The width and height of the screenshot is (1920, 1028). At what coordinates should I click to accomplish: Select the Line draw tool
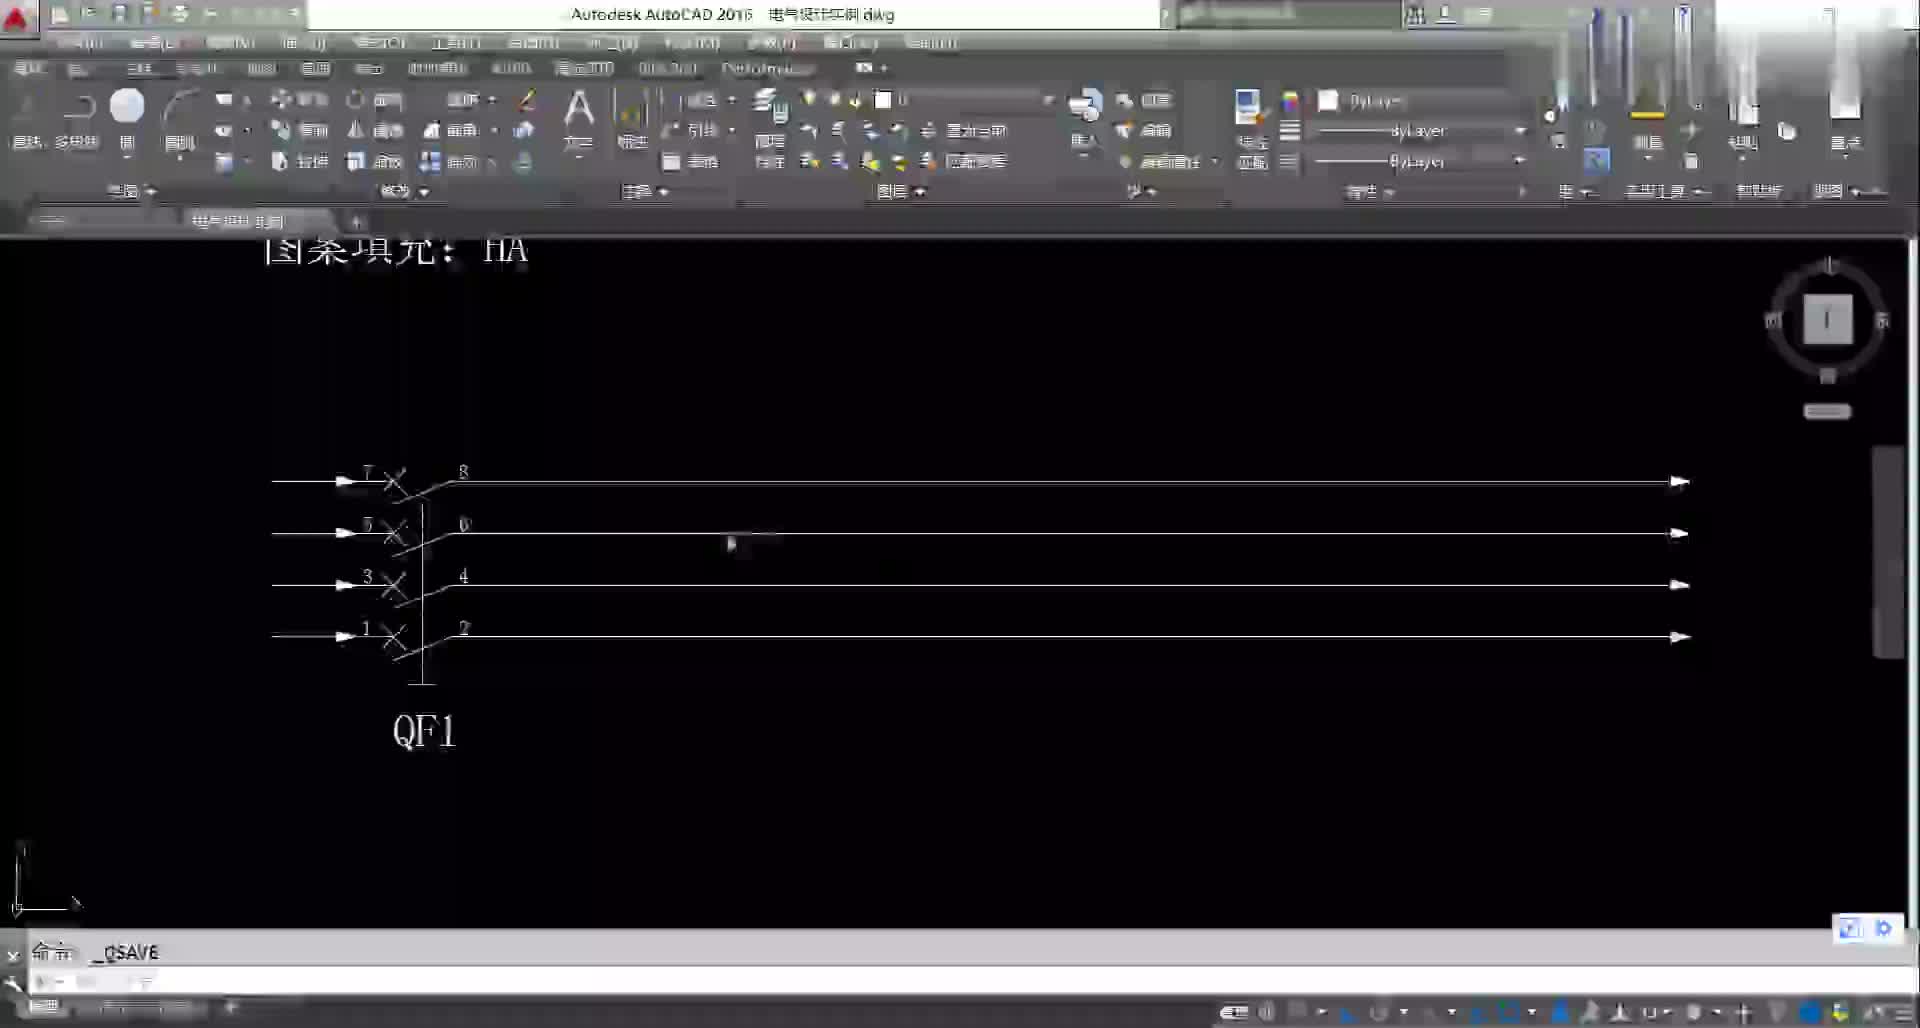click(26, 120)
